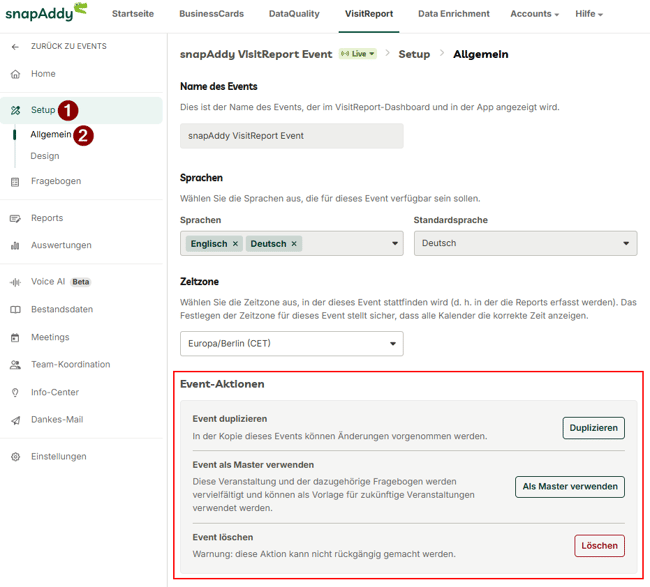Remove the Deutsch language tag

[294, 244]
